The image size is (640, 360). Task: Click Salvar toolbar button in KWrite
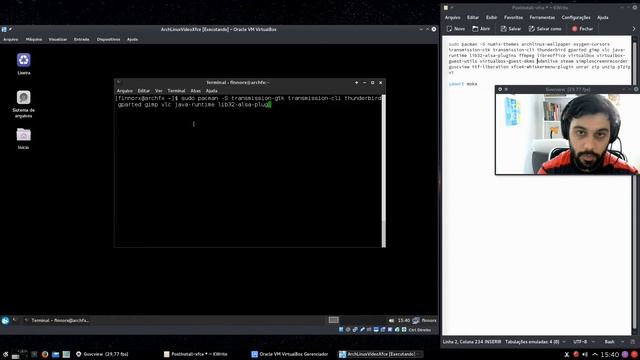click(511, 29)
